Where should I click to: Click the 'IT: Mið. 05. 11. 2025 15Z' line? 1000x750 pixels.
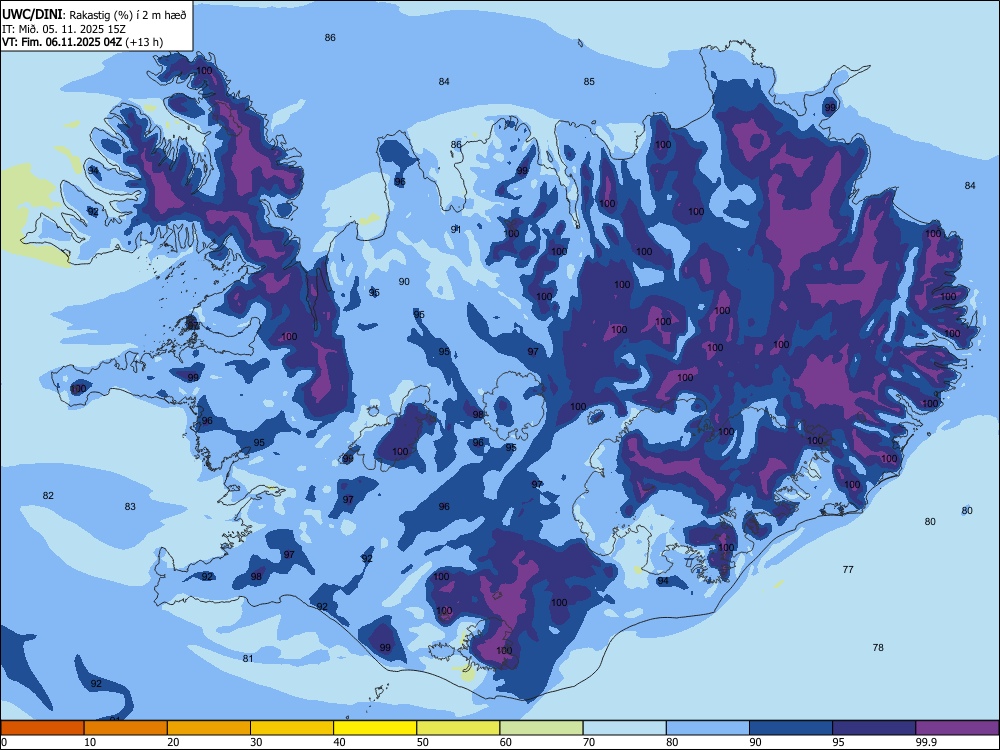click(x=62, y=29)
